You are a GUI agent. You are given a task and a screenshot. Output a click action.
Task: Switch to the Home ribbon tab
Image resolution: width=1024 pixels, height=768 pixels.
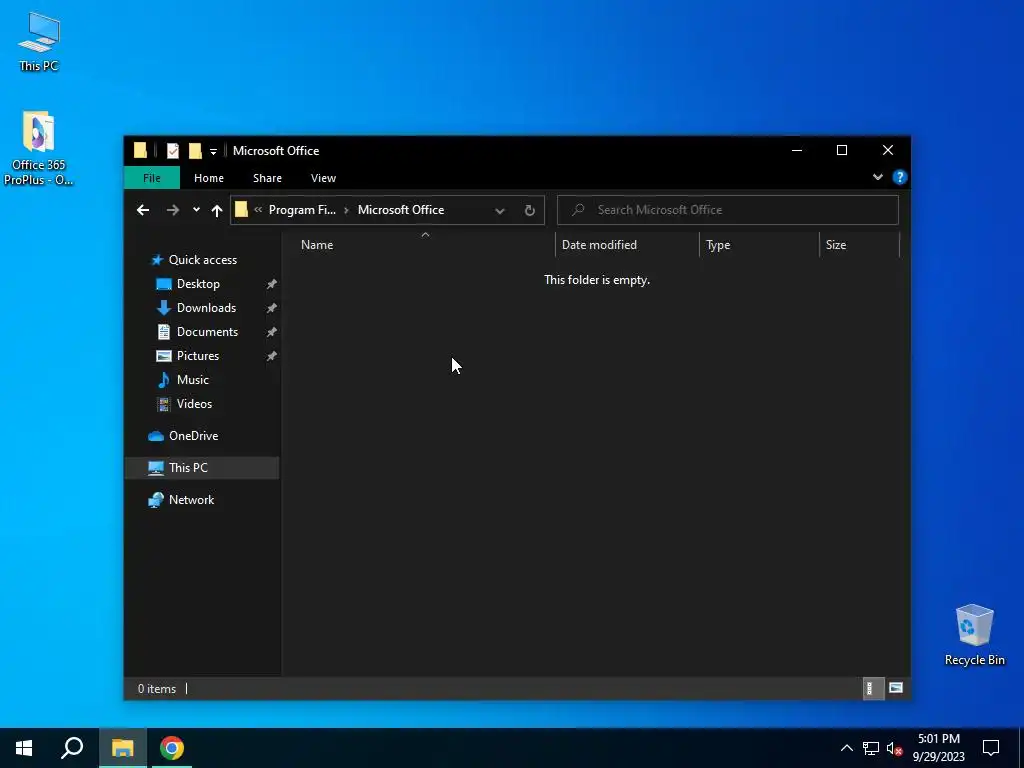209,178
